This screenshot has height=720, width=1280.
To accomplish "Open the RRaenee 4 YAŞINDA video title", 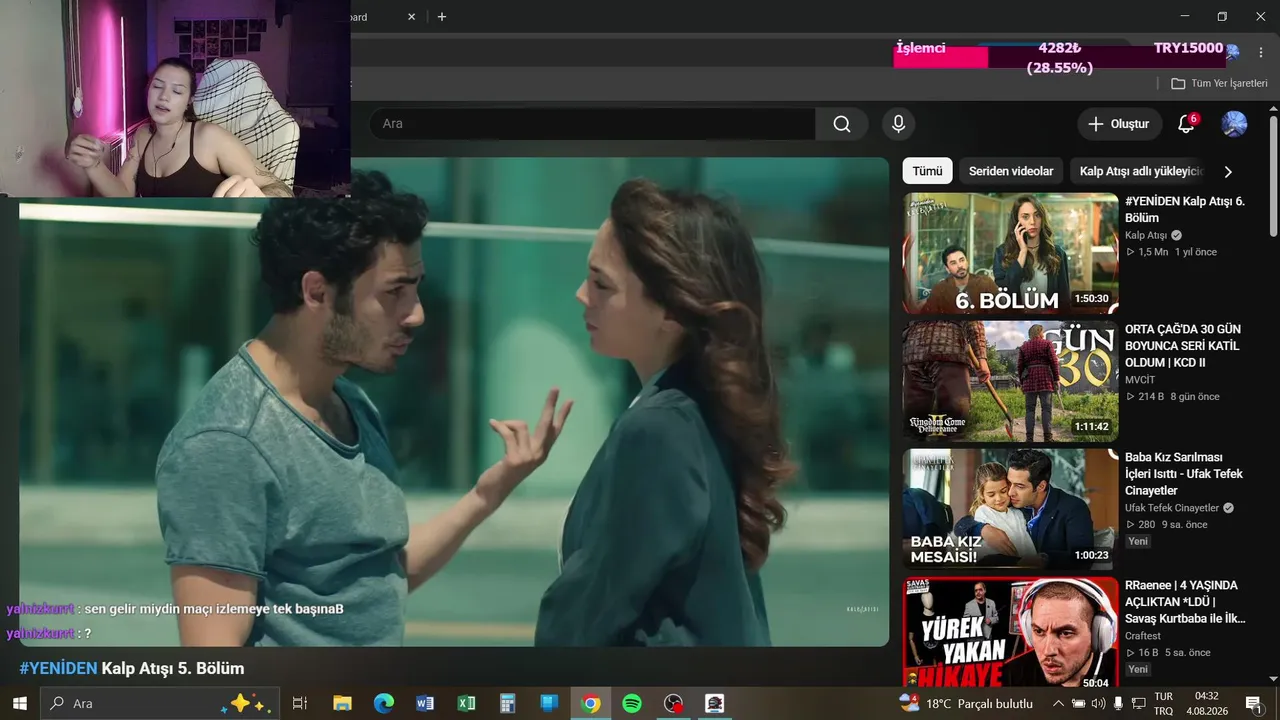I will click(x=1185, y=602).
